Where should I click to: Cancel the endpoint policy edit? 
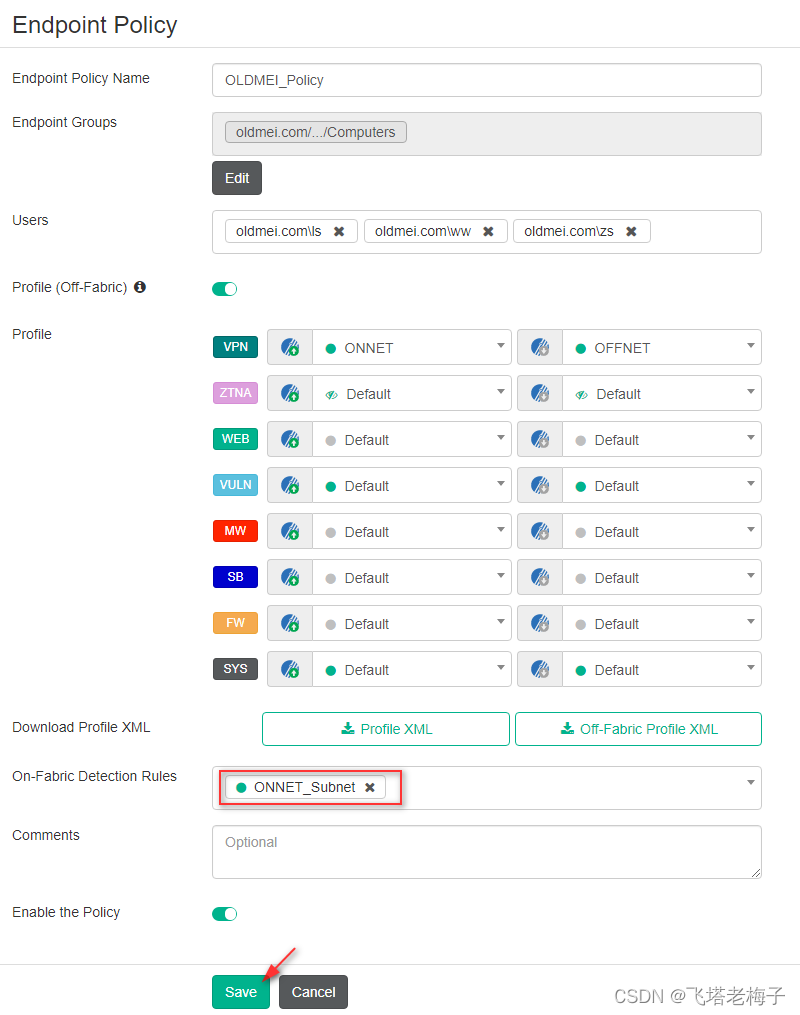[x=313, y=992]
